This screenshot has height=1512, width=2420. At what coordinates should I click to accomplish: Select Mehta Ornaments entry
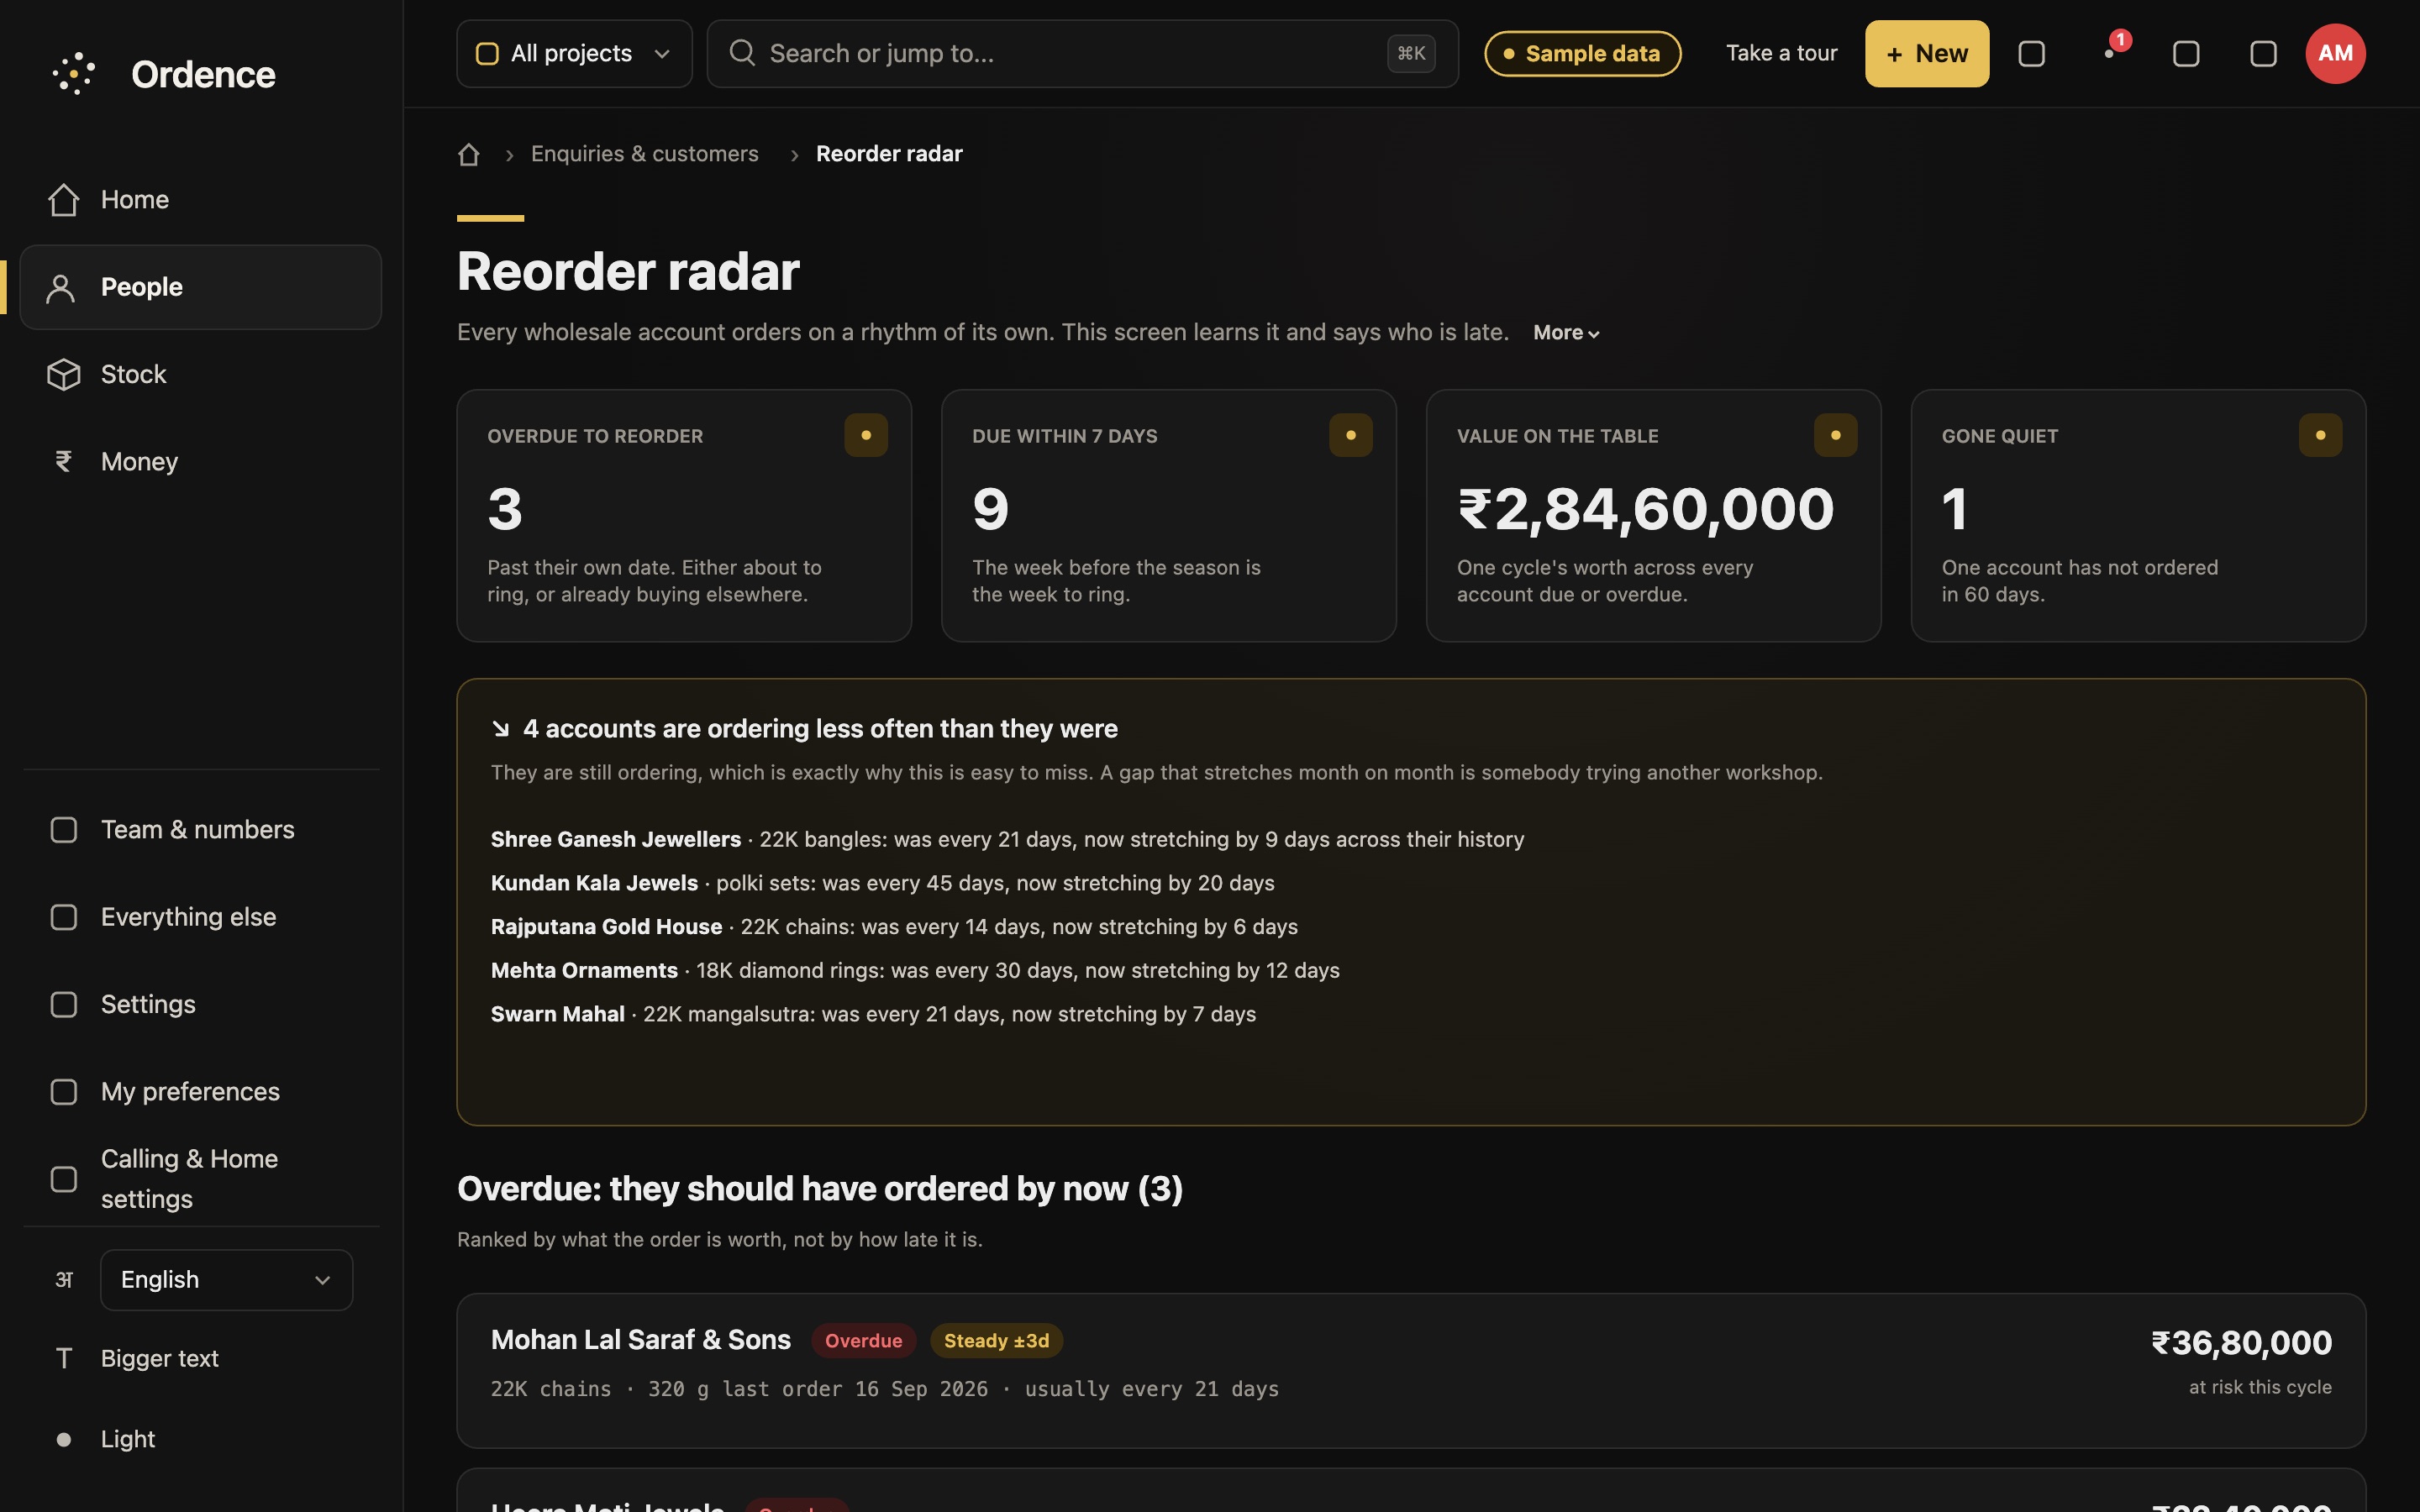point(915,970)
